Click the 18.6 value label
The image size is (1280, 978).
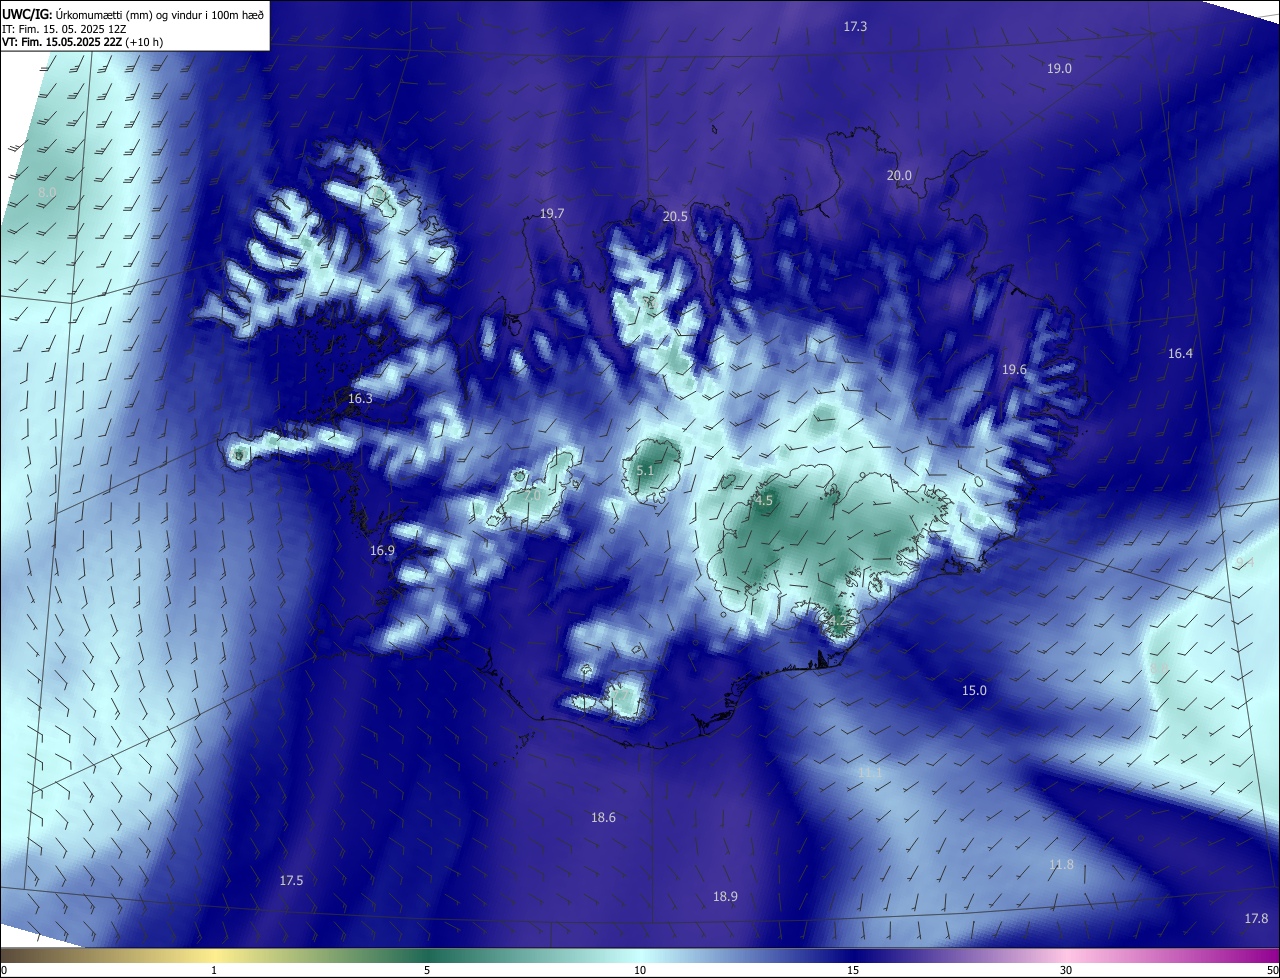coord(603,818)
